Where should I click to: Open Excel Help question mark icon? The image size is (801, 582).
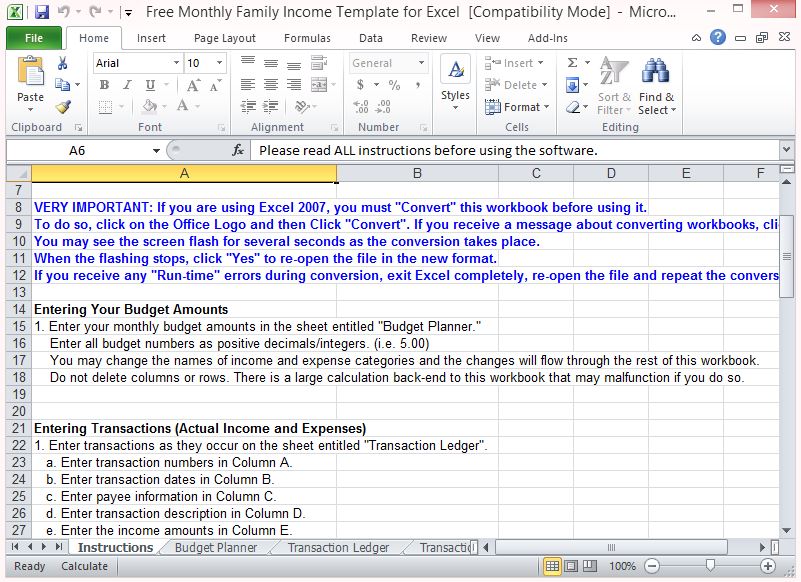pyautogui.click(x=717, y=38)
